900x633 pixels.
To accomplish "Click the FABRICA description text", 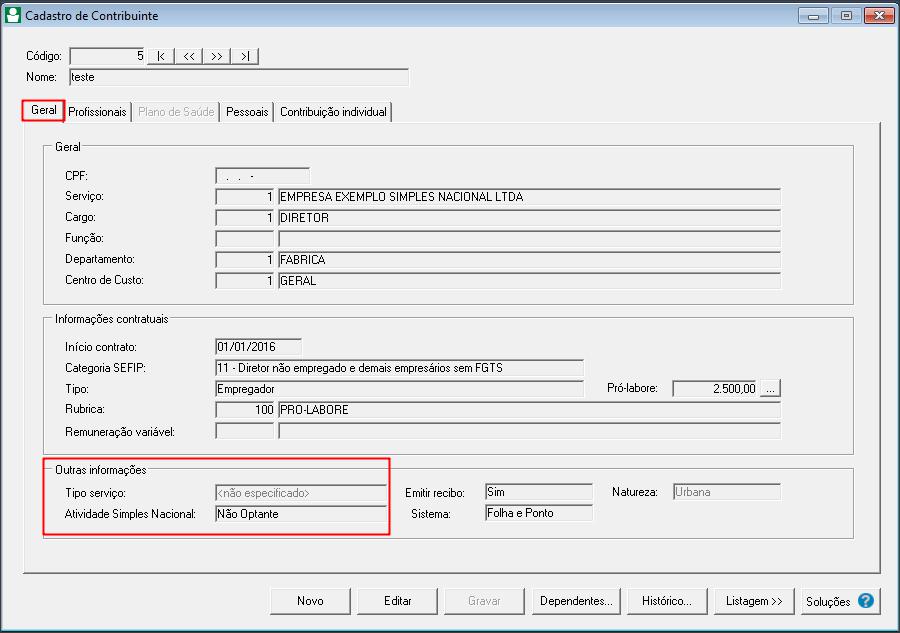I will pyautogui.click(x=302, y=260).
